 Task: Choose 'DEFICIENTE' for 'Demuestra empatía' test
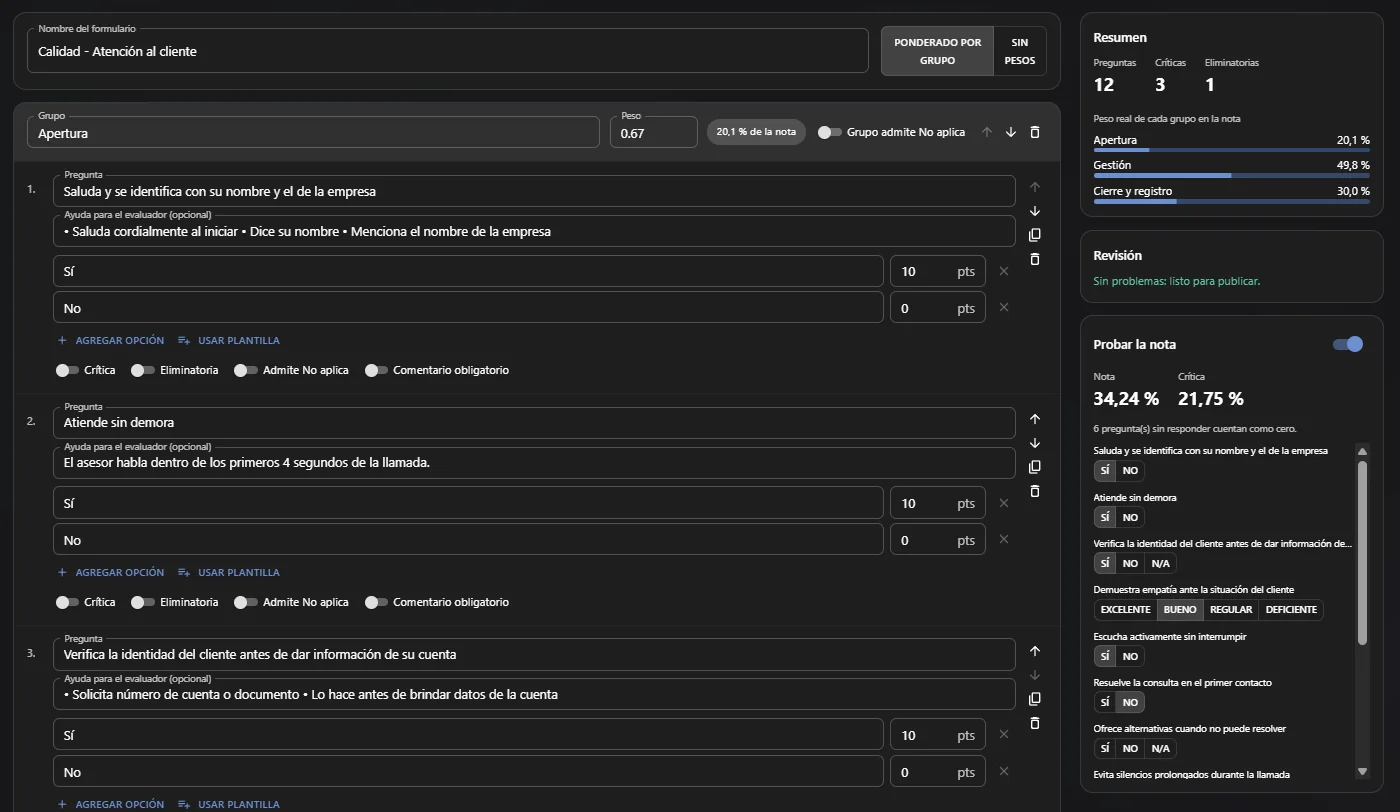pos(1291,610)
